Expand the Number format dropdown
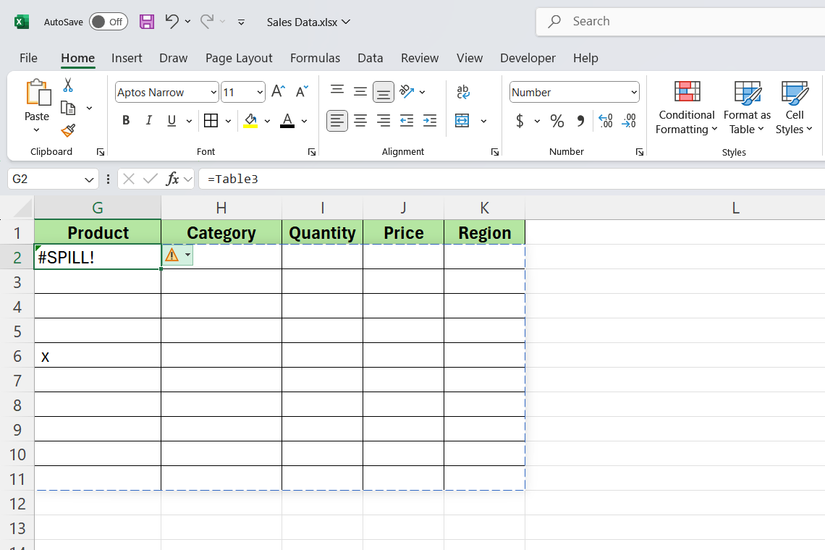 [x=634, y=92]
